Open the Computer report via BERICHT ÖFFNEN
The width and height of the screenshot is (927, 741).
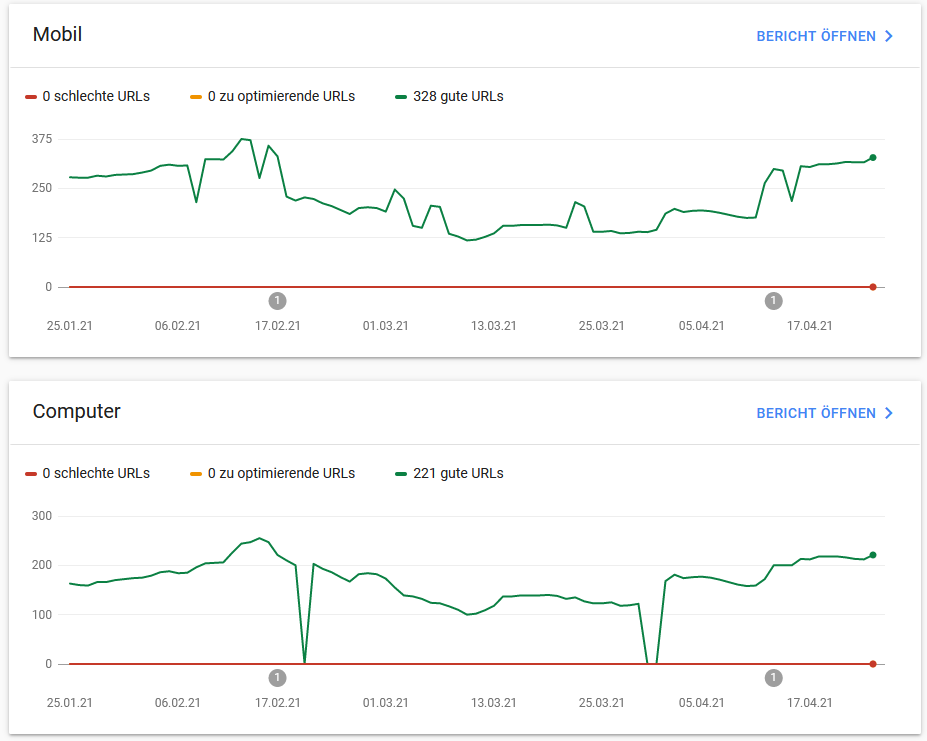815,413
